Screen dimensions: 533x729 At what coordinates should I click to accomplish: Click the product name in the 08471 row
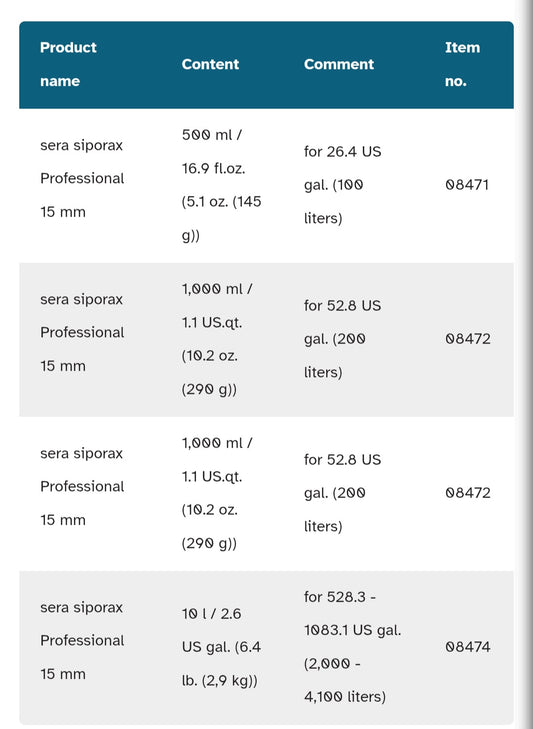(x=82, y=179)
